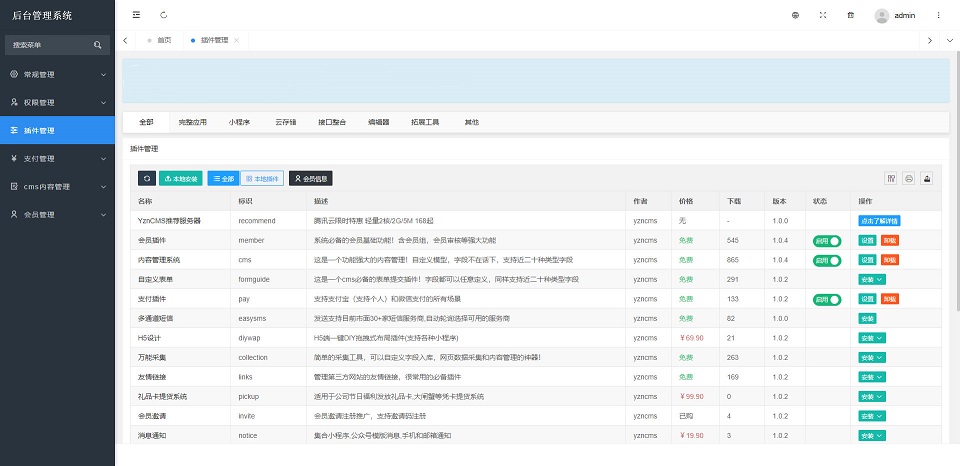Open the column filter icon
This screenshot has width=960, height=466.
tap(891, 178)
